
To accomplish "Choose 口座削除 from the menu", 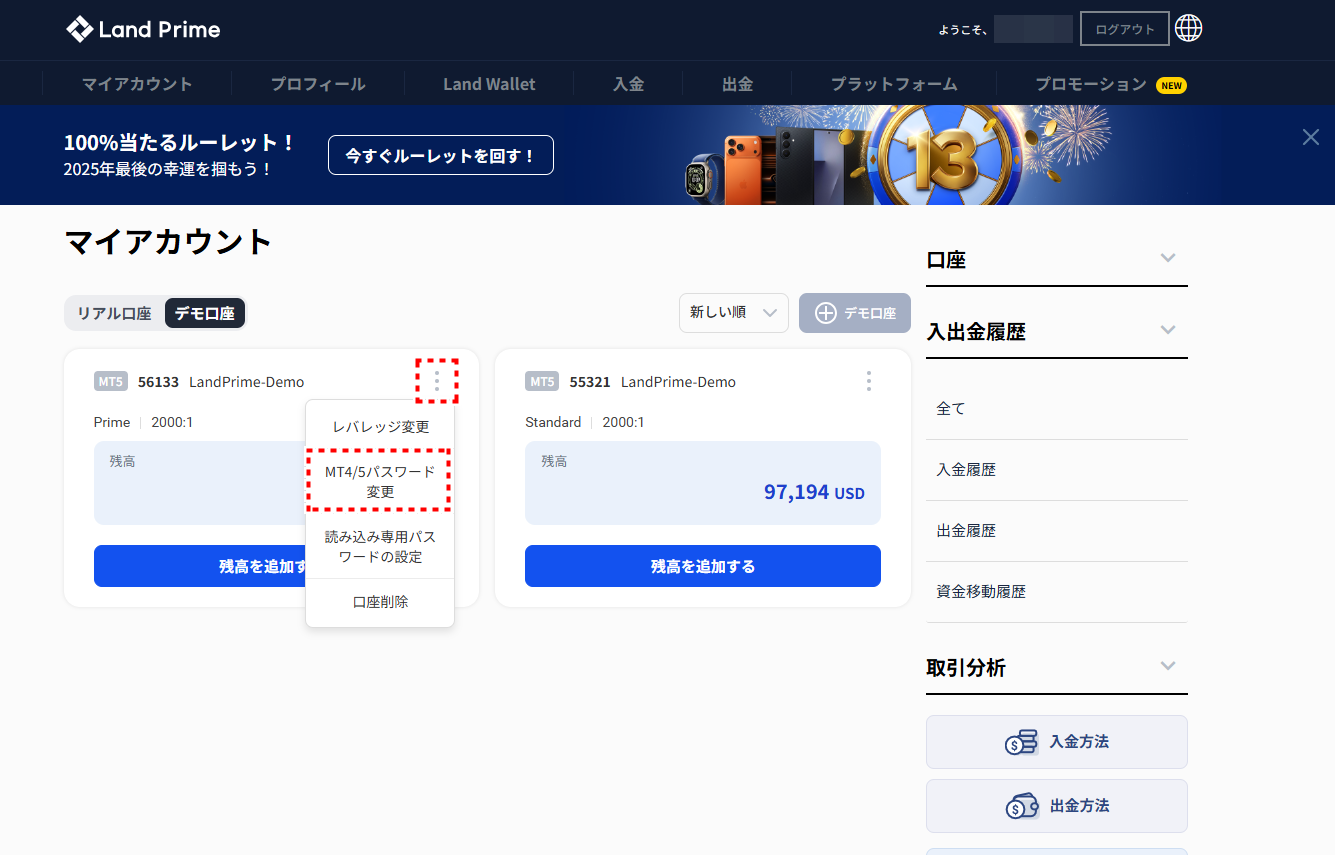I will coord(380,602).
